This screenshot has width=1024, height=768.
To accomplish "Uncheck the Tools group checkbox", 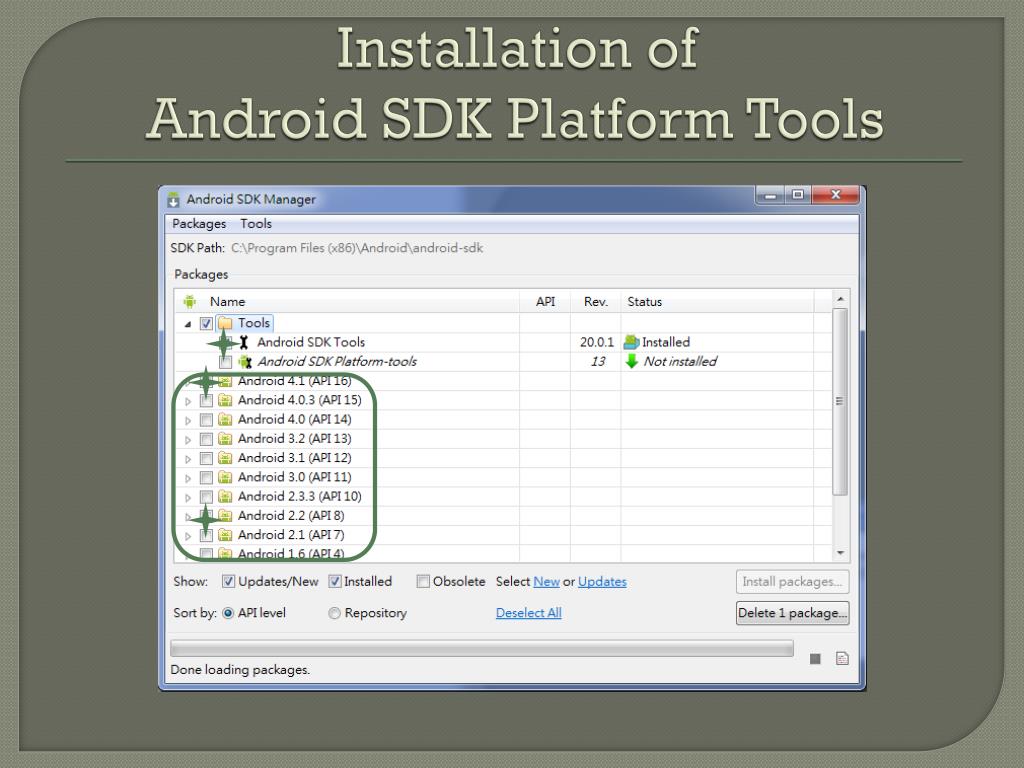I will tap(206, 323).
